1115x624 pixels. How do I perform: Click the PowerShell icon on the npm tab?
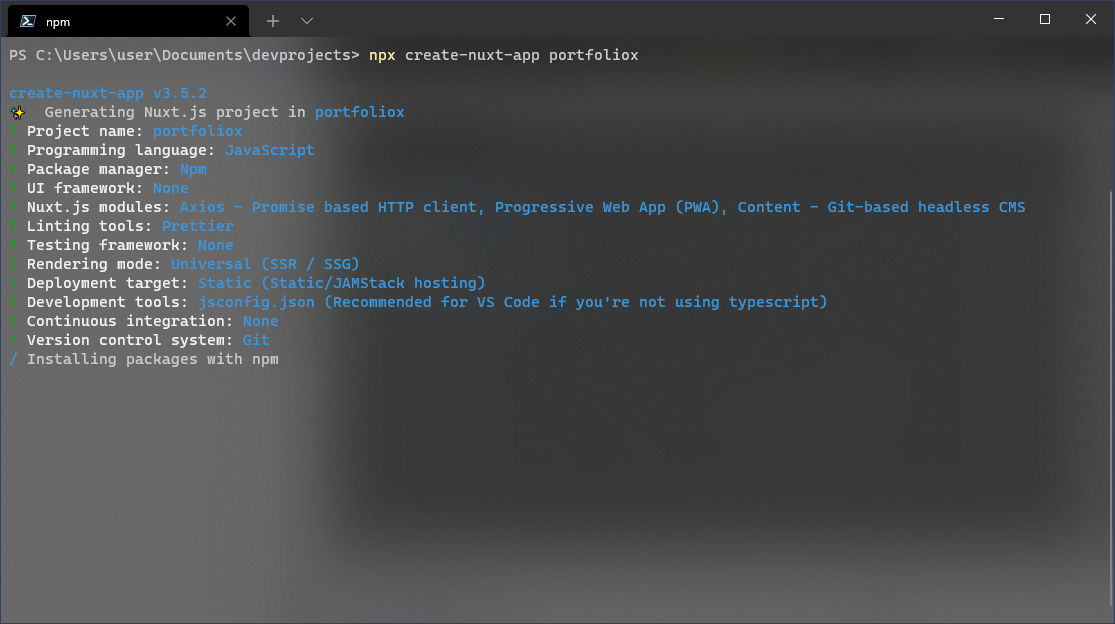click(x=28, y=20)
